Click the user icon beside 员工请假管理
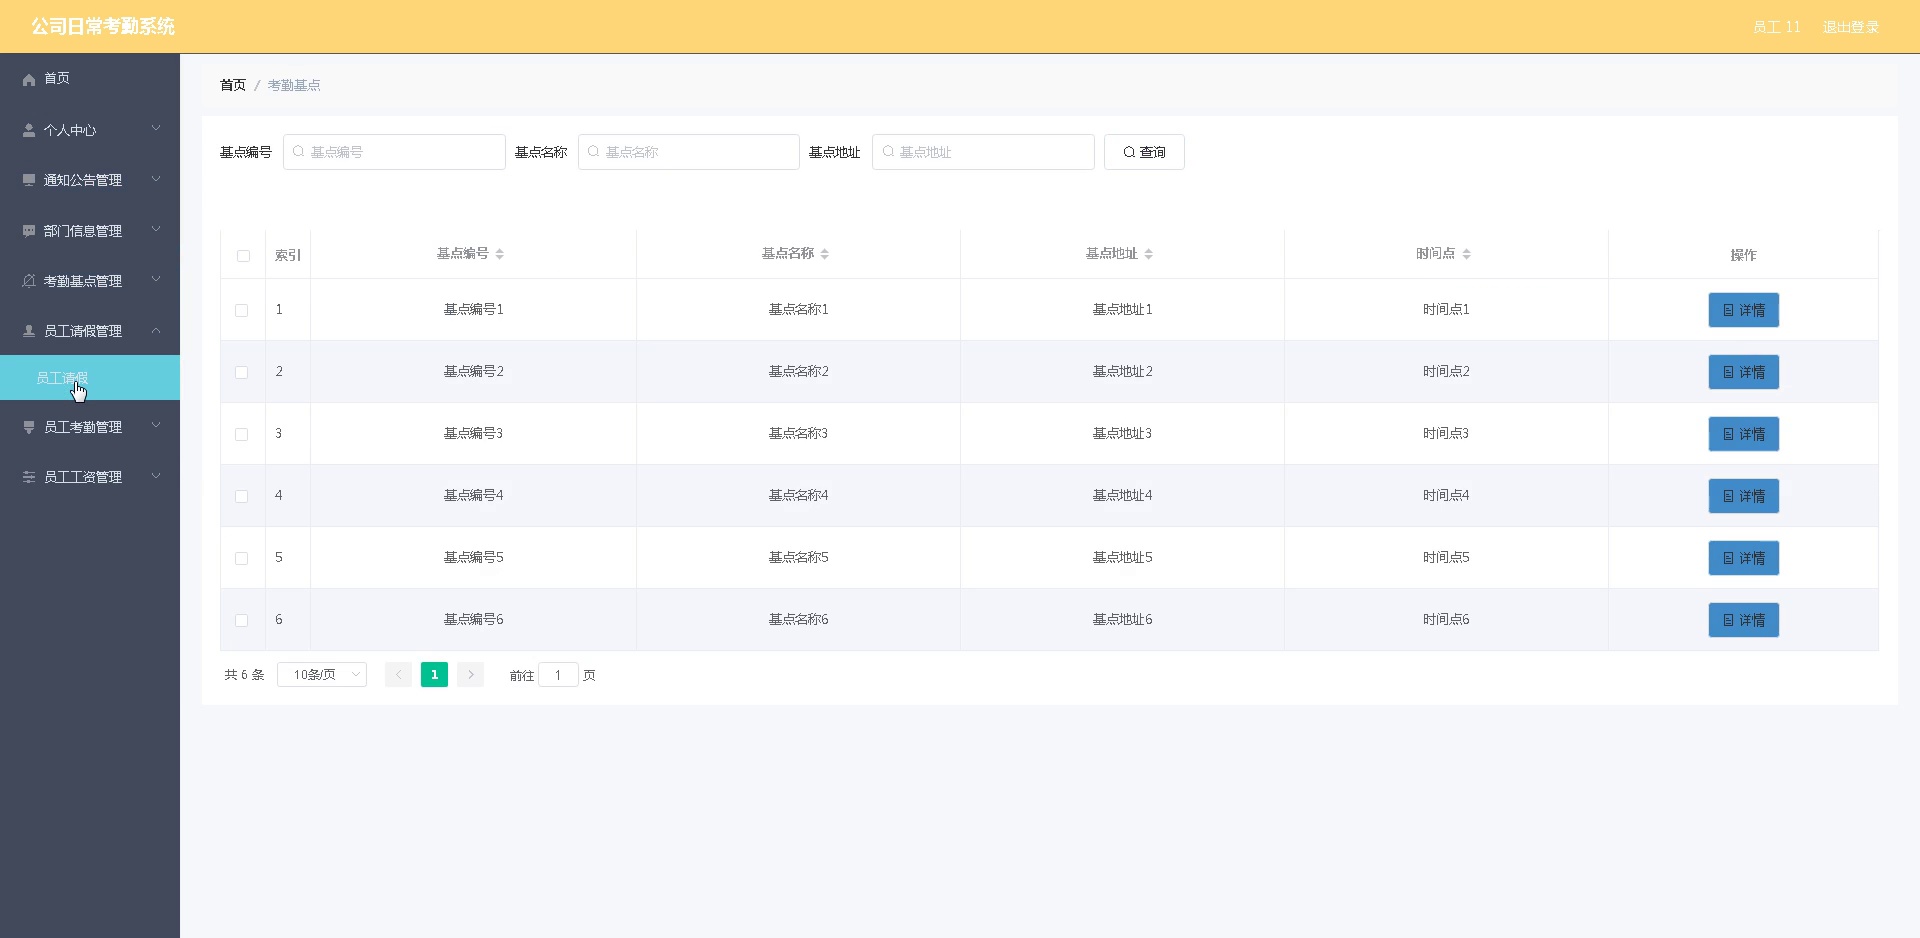The width and height of the screenshot is (1920, 938). coord(29,331)
